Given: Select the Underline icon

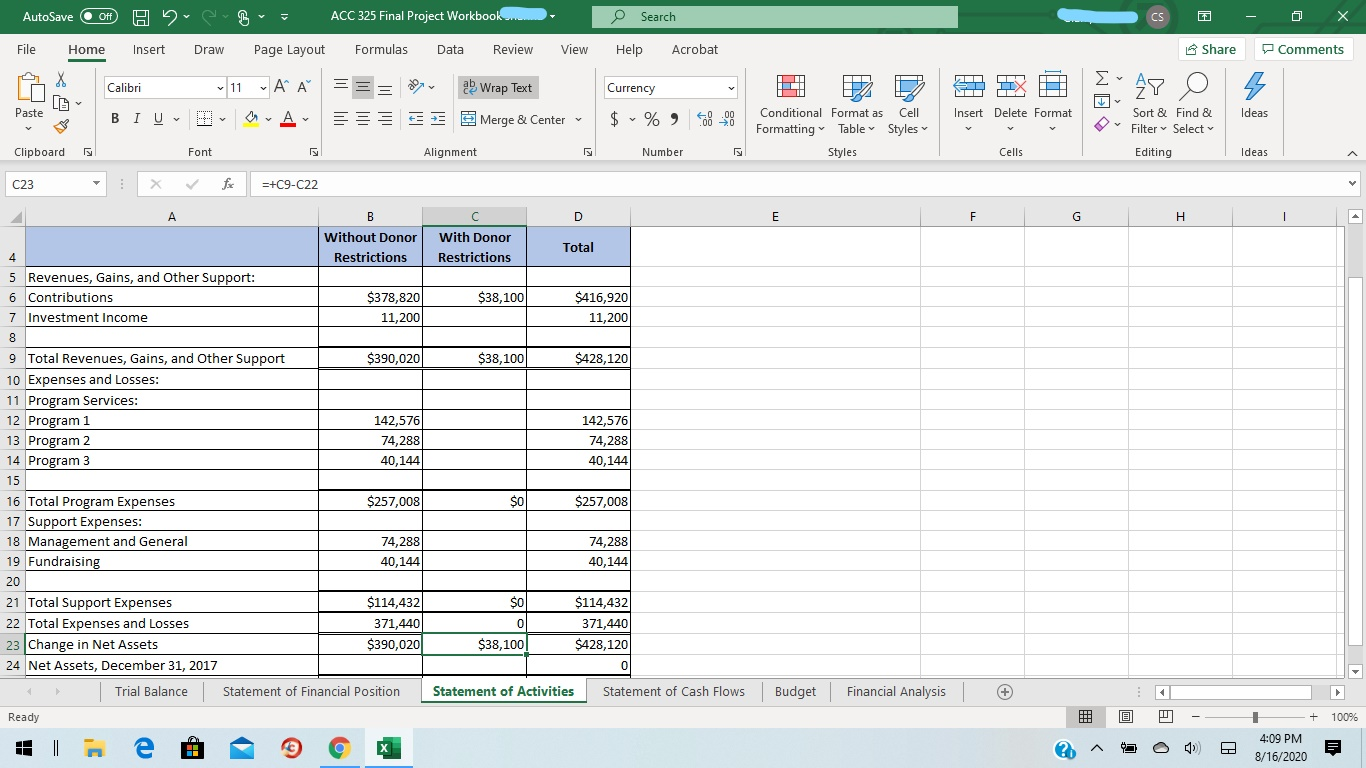Looking at the screenshot, I should [x=158, y=118].
